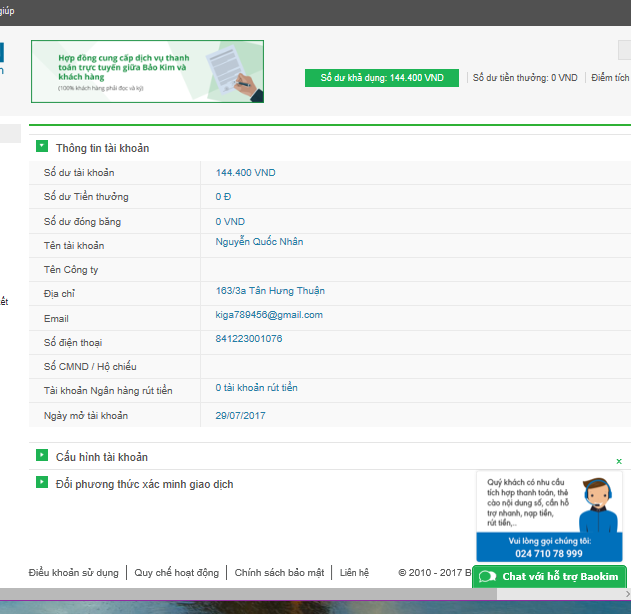The image size is (631, 614).
Task: Click Cấu hình tài khoản heading text
Action: (102, 457)
